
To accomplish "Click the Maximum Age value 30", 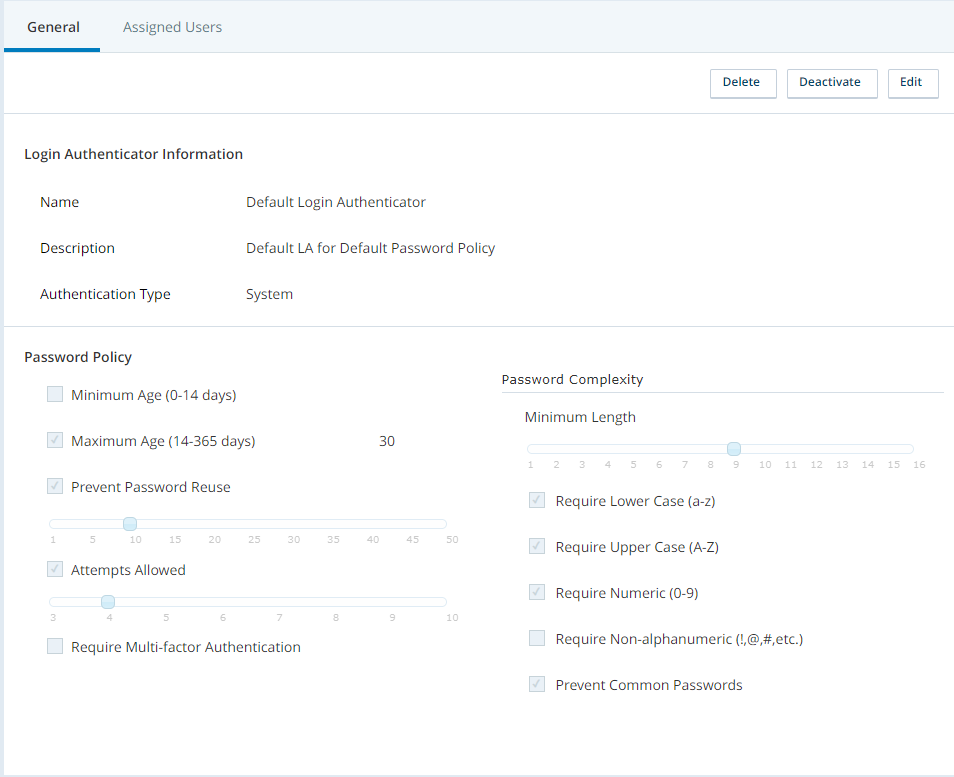I will pyautogui.click(x=387, y=441).
